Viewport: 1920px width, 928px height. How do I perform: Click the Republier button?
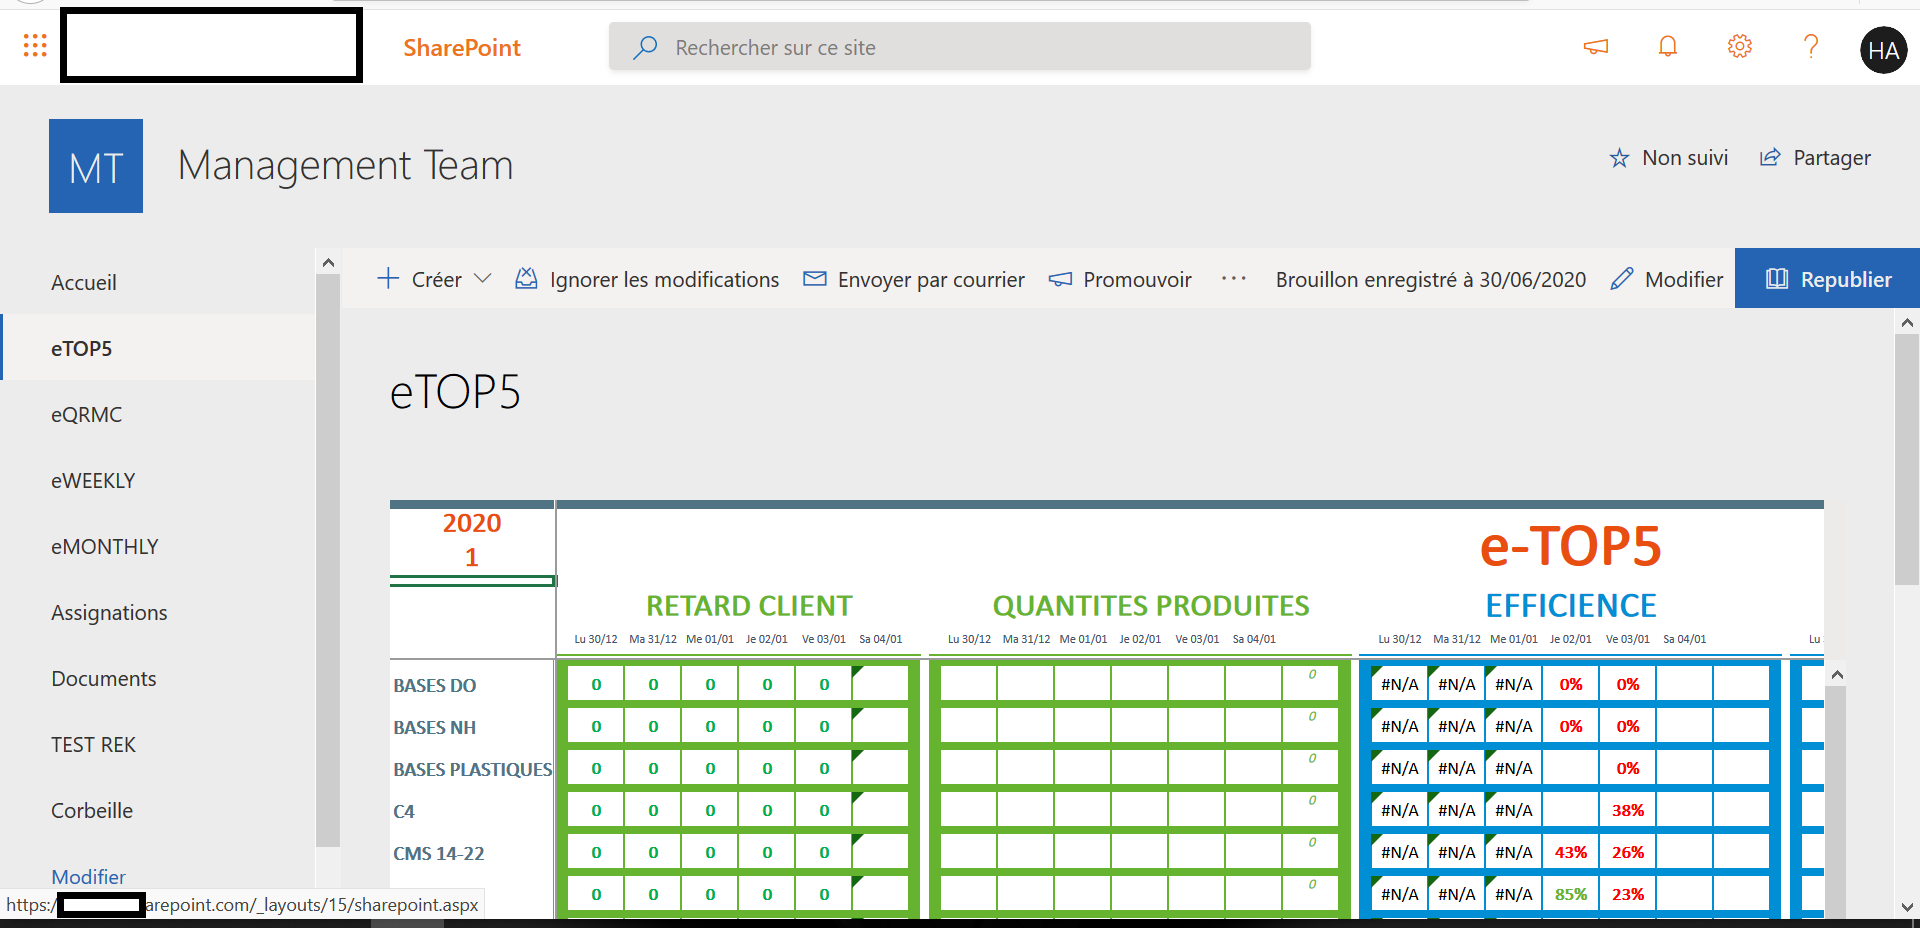[1828, 279]
